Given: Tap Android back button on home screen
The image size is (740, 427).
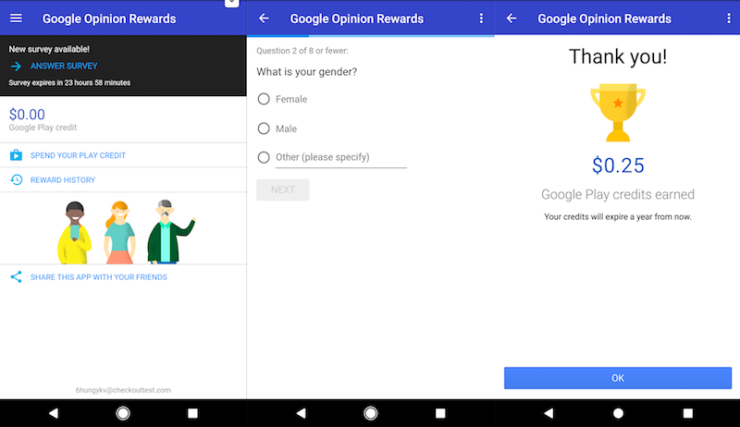Looking at the screenshot, I should pos(53,413).
